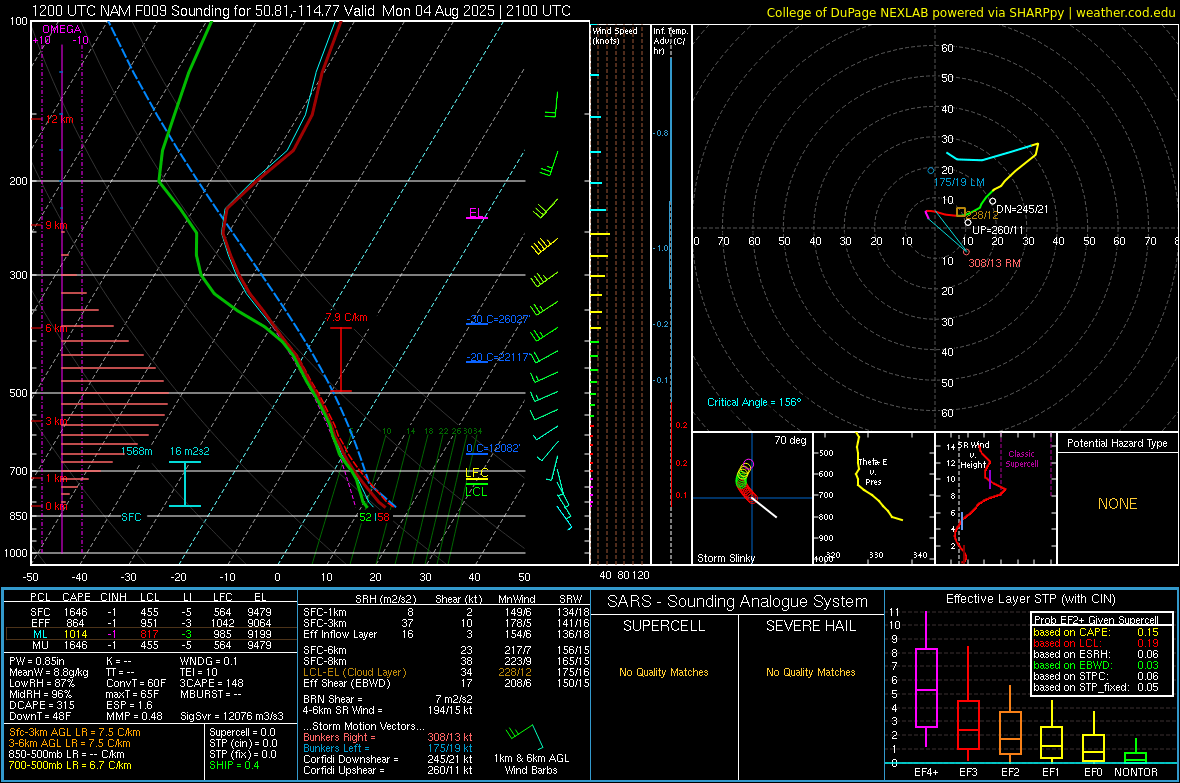Click the 0 C=12082' freezing level label
Viewport: 1180px width, 783px height.
tap(493, 449)
